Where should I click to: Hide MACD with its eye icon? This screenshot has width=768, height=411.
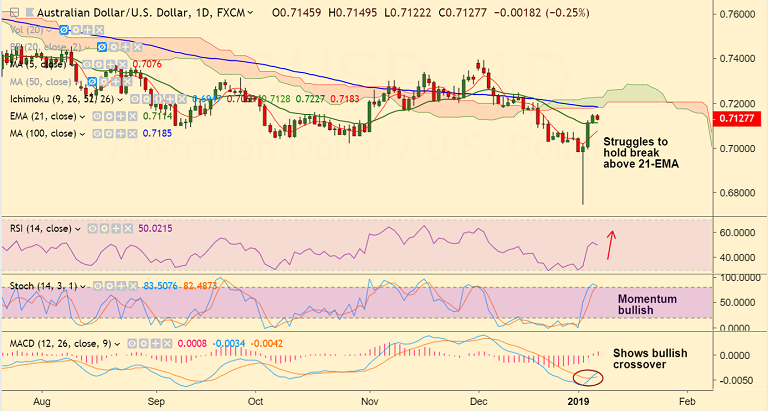click(132, 343)
